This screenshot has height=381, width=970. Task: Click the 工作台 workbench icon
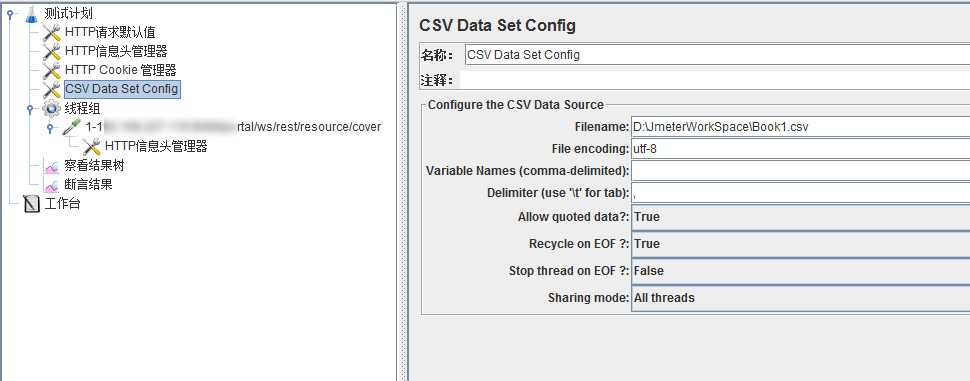pyautogui.click(x=31, y=203)
